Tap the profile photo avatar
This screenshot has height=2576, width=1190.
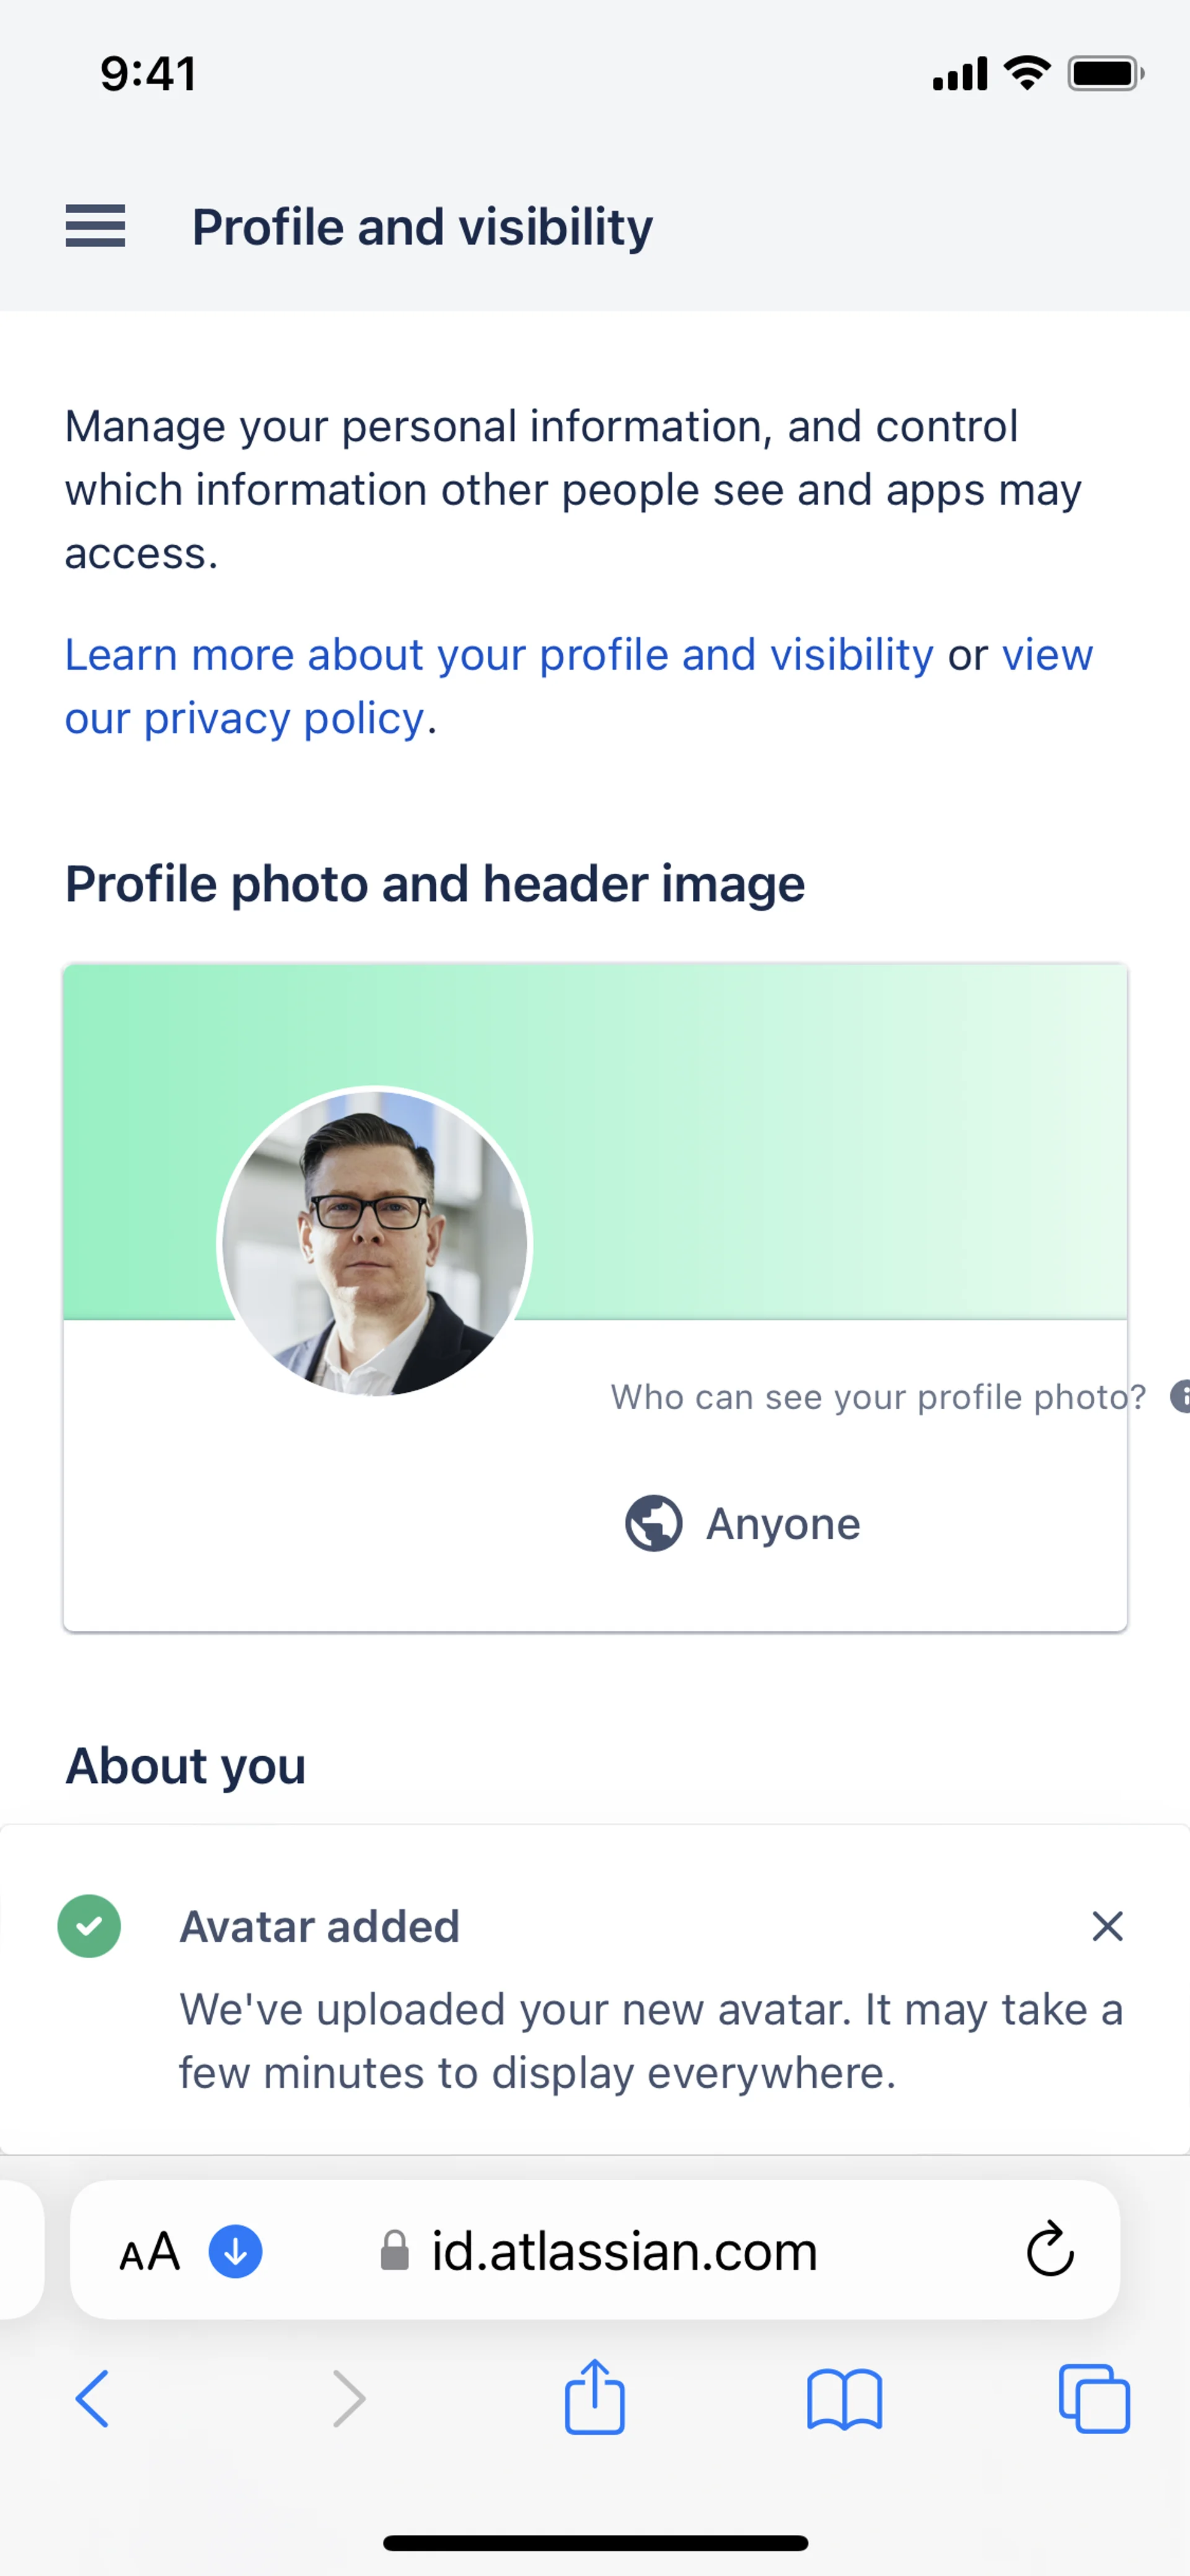[375, 1242]
